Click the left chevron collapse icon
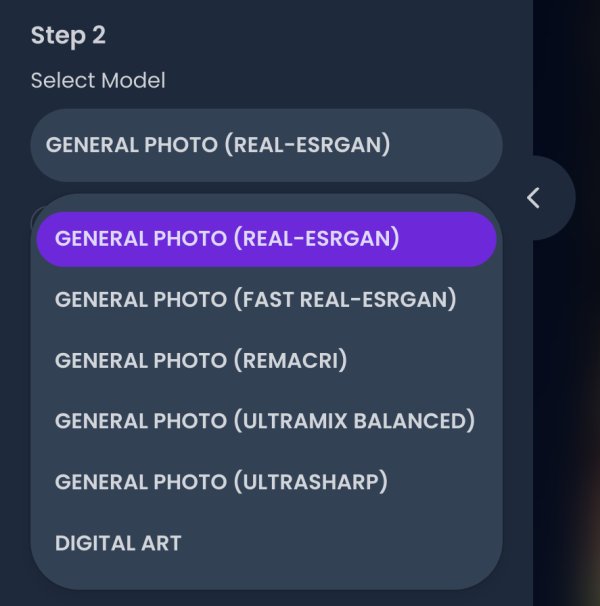 [x=534, y=198]
